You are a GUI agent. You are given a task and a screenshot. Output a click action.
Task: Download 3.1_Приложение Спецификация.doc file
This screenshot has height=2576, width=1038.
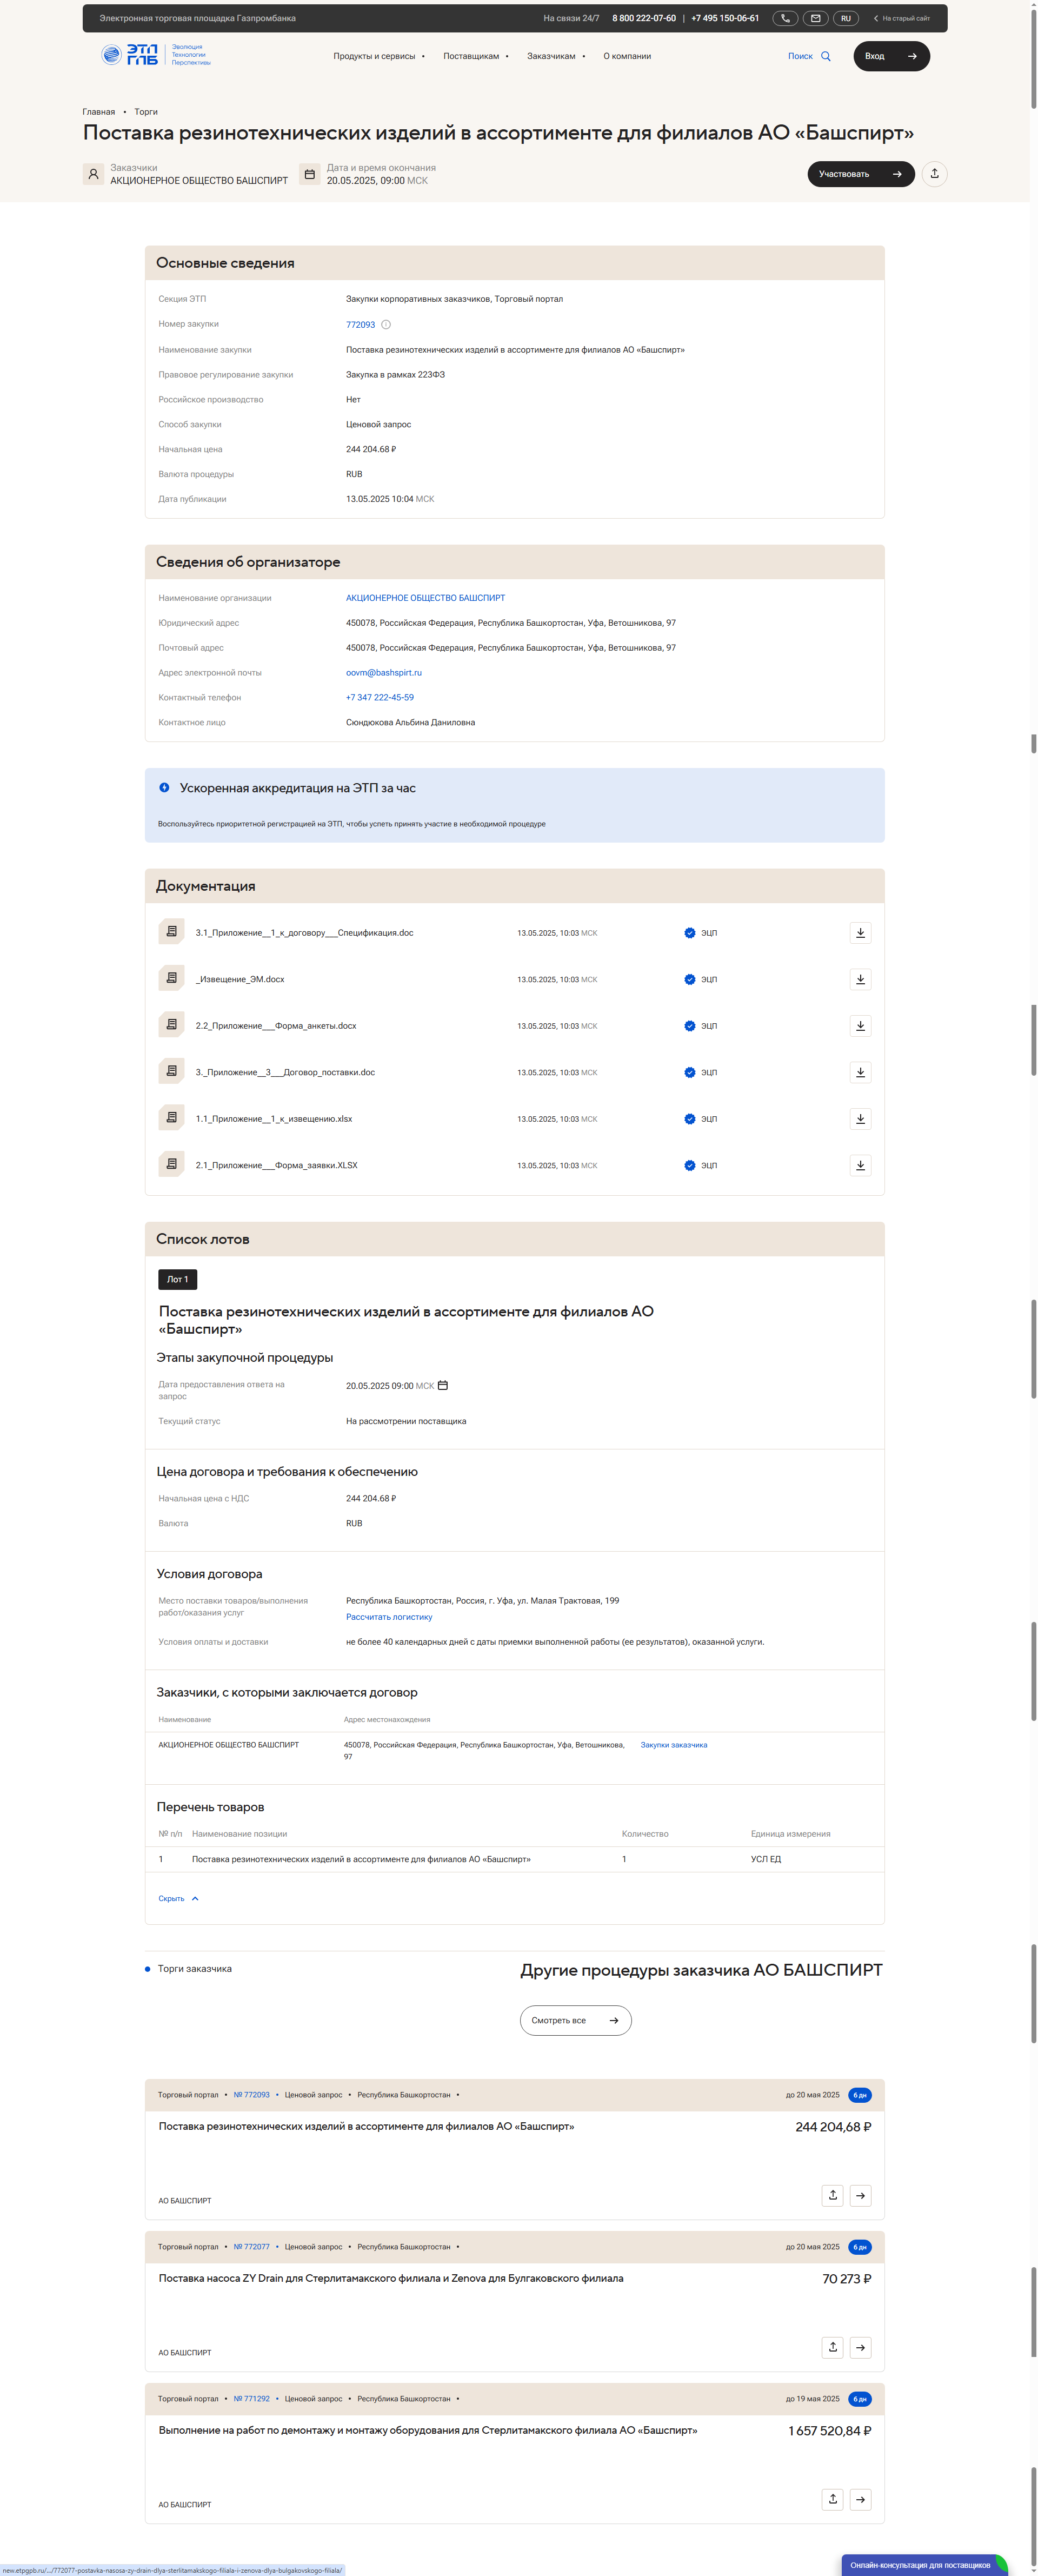pyautogui.click(x=860, y=933)
